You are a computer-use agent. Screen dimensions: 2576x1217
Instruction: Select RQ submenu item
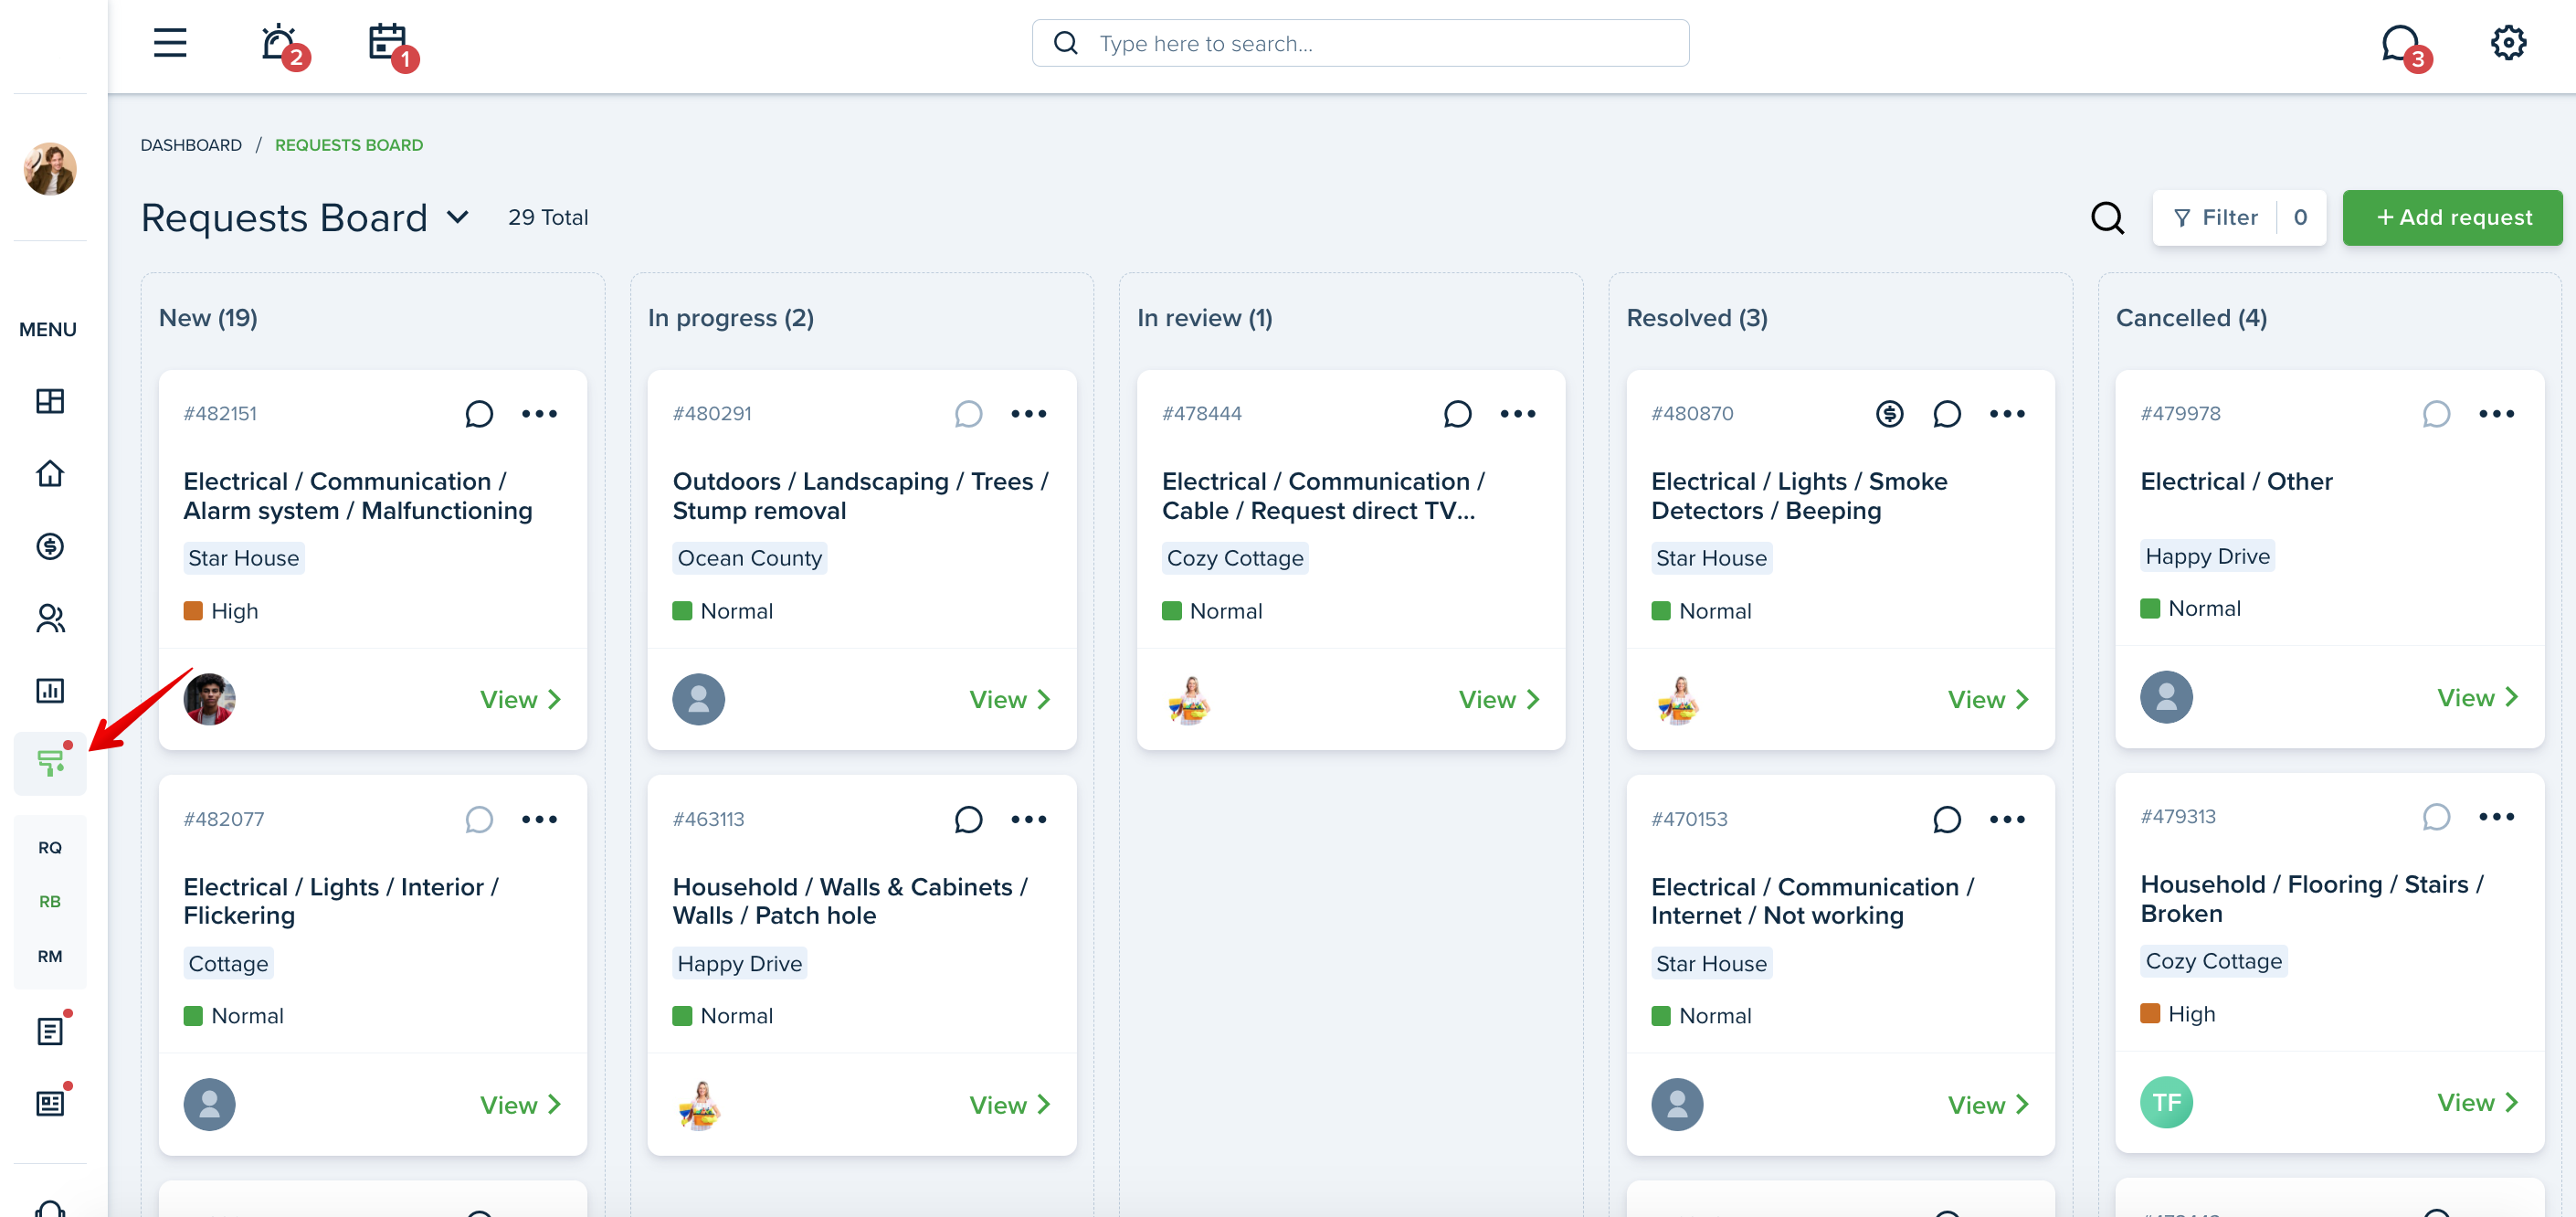coord(50,847)
